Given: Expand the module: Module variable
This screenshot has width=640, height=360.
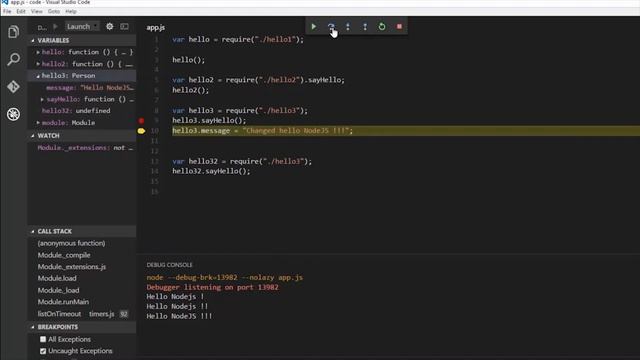Looking at the screenshot, I should (38, 122).
